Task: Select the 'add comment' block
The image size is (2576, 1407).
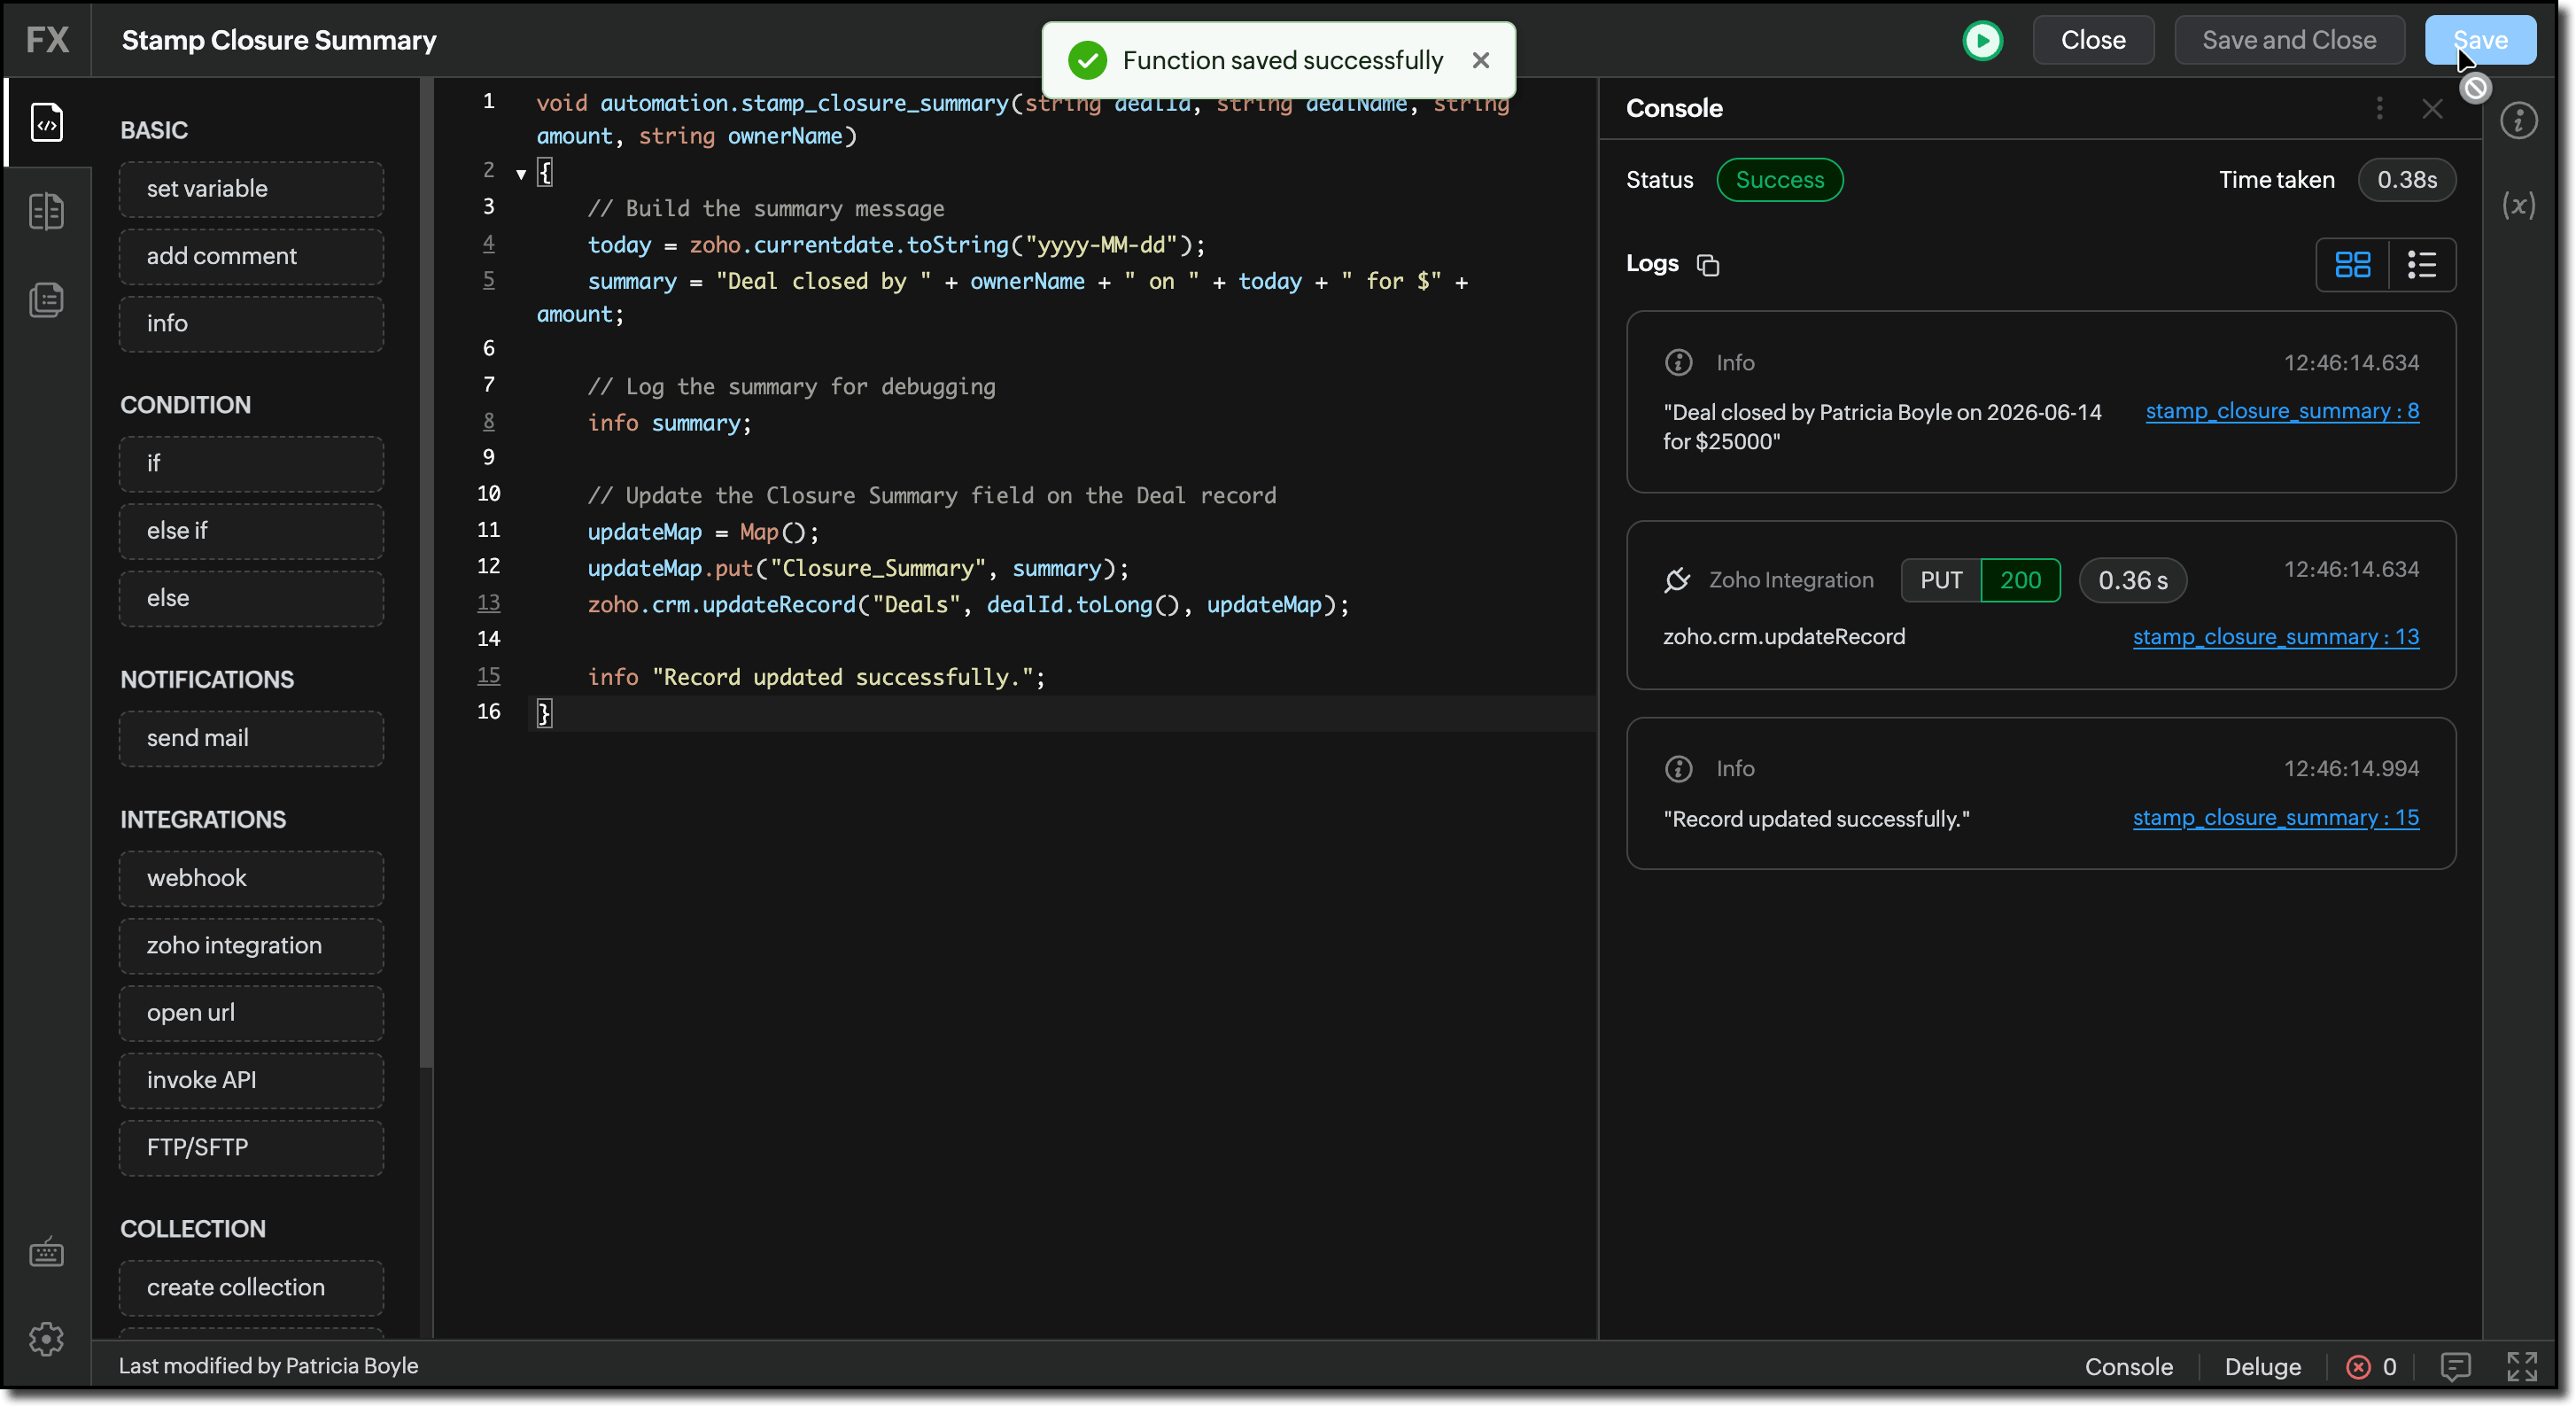Action: coord(251,256)
